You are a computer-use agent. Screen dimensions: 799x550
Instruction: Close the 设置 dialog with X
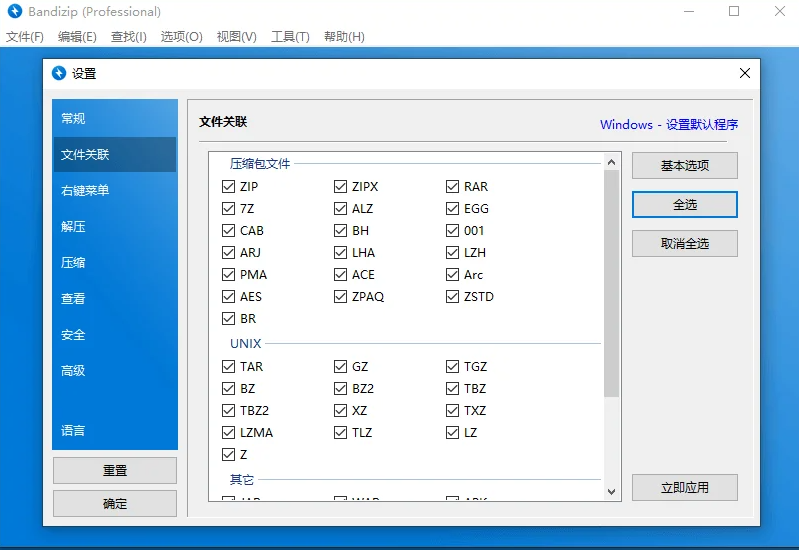pyautogui.click(x=744, y=73)
